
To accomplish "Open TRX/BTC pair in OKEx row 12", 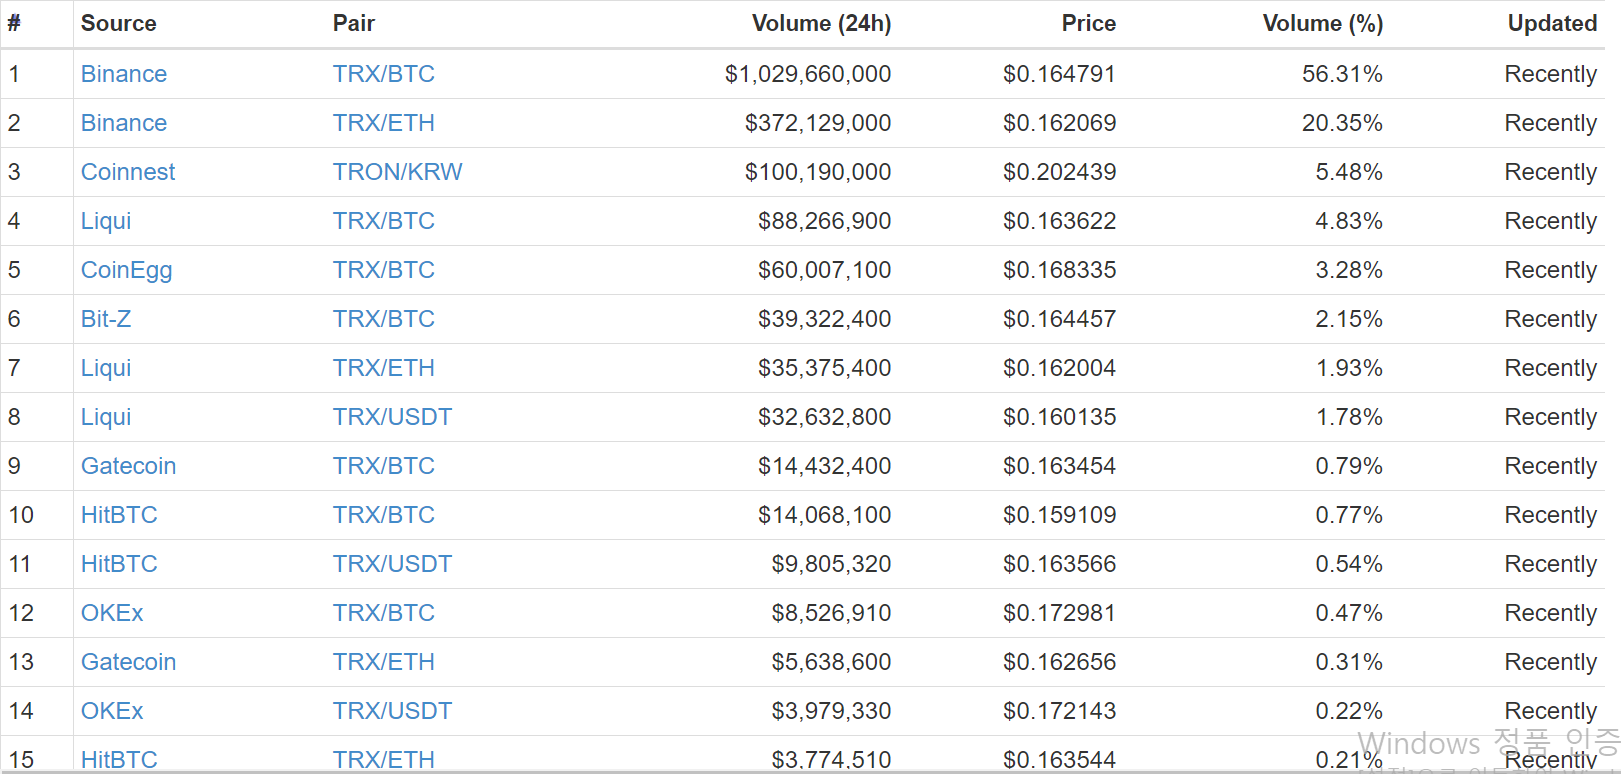I will point(384,613).
